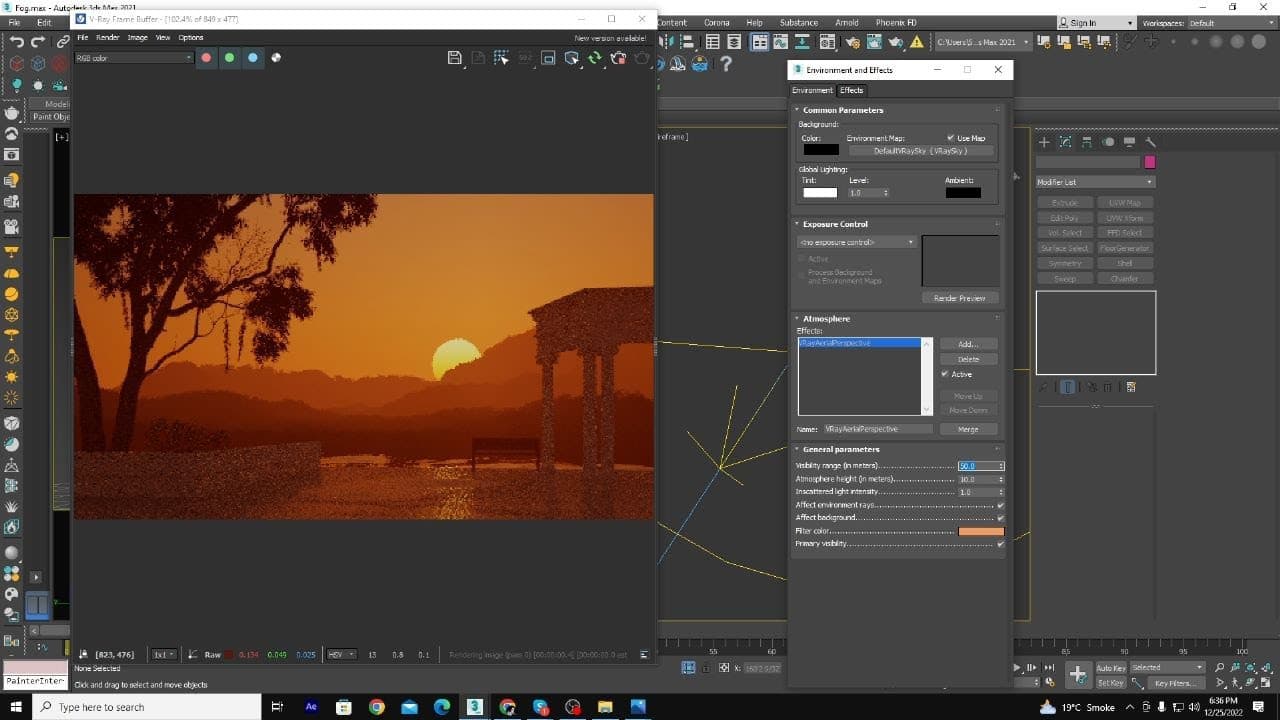1280x720 pixels.
Task: Open the Create tab plus icon in command panel
Action: 1044,142
